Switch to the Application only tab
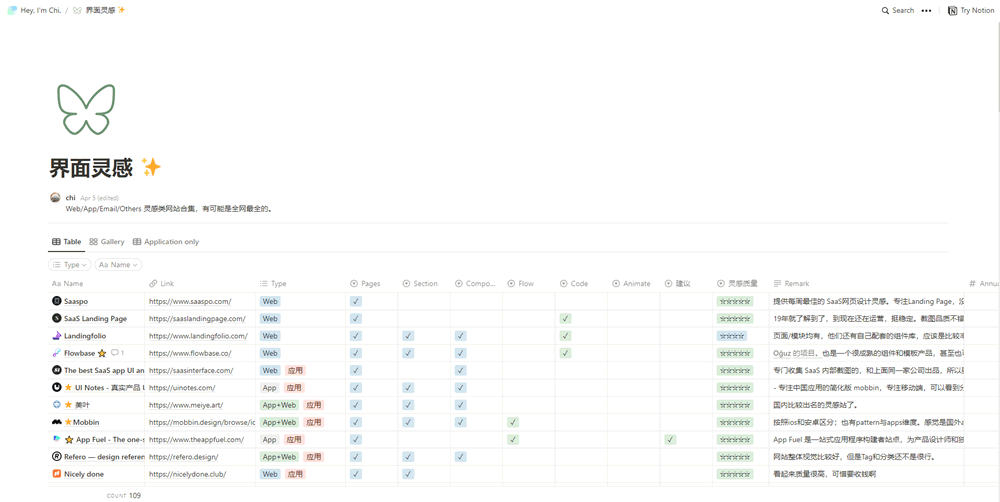This screenshot has width=1000, height=502. 166,242
